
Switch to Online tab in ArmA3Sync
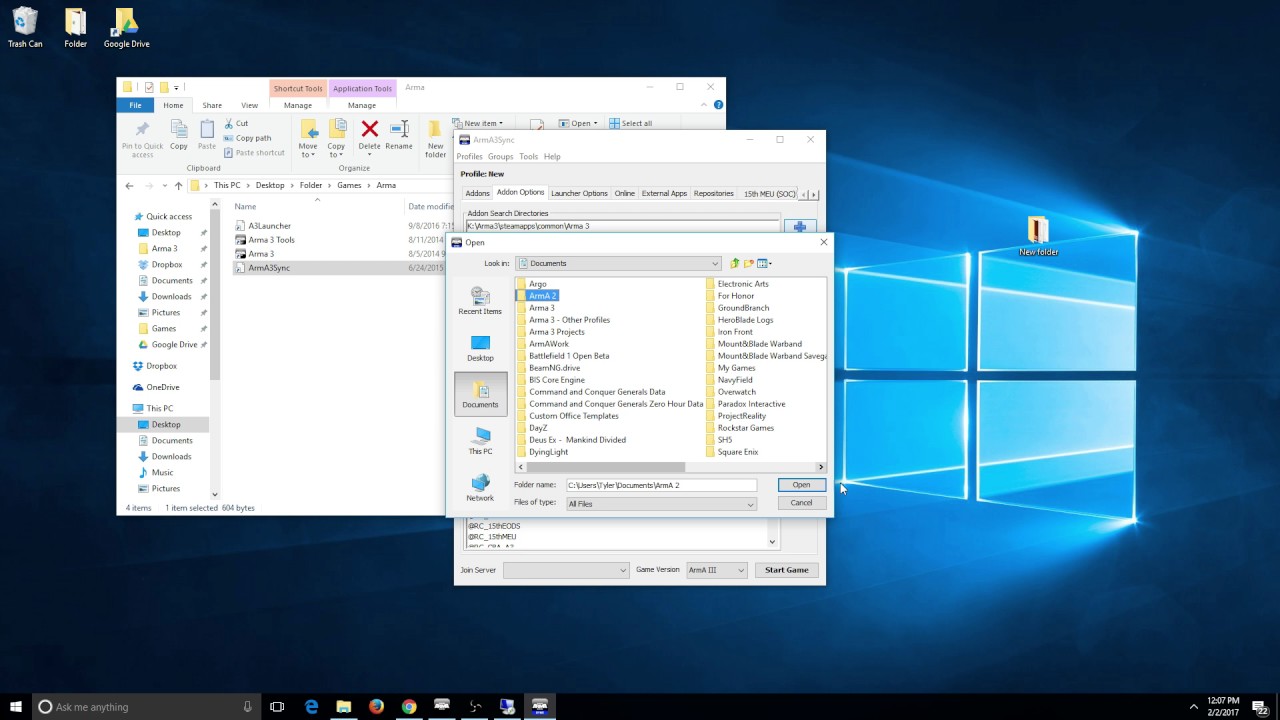pos(624,193)
